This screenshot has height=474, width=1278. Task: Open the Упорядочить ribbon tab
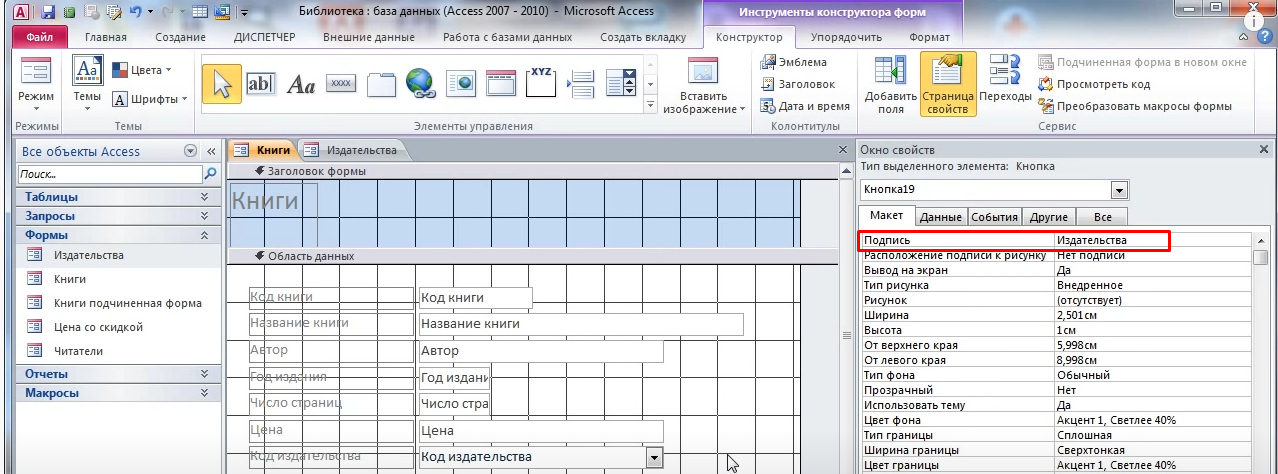pyautogui.click(x=846, y=38)
